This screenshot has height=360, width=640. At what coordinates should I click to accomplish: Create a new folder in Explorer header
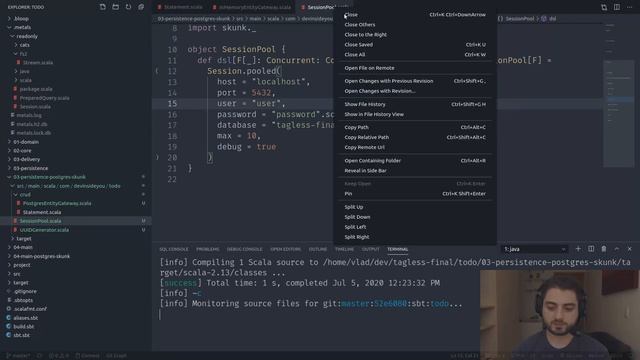[x=116, y=7]
